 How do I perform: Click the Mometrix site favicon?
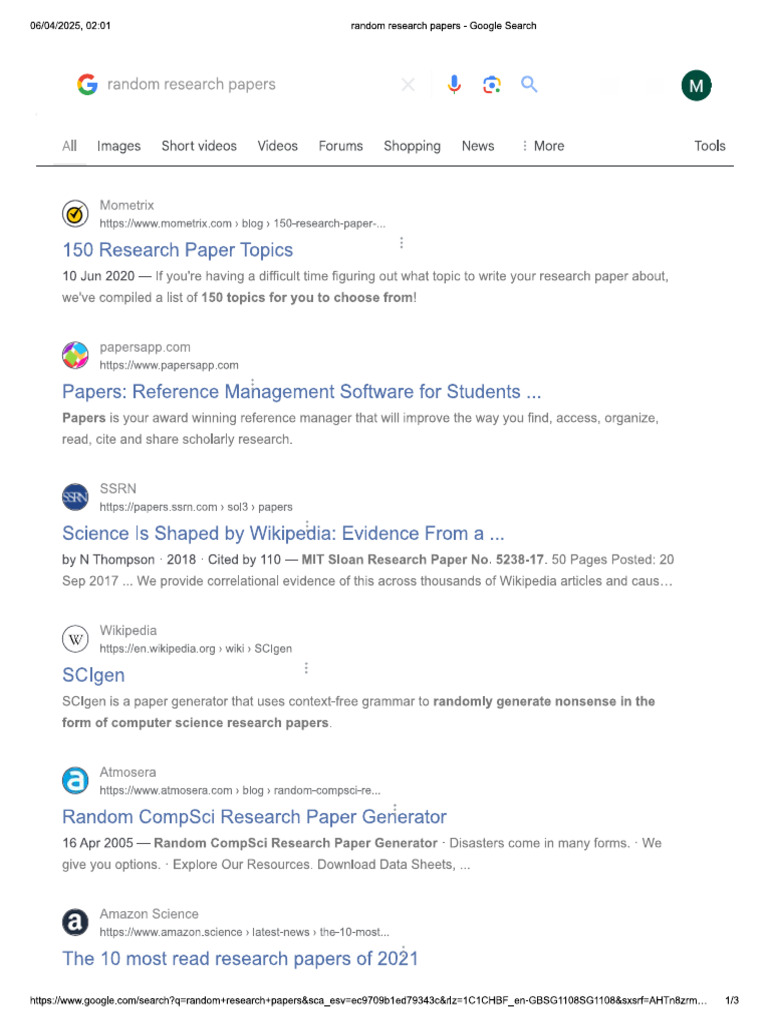pyautogui.click(x=75, y=214)
